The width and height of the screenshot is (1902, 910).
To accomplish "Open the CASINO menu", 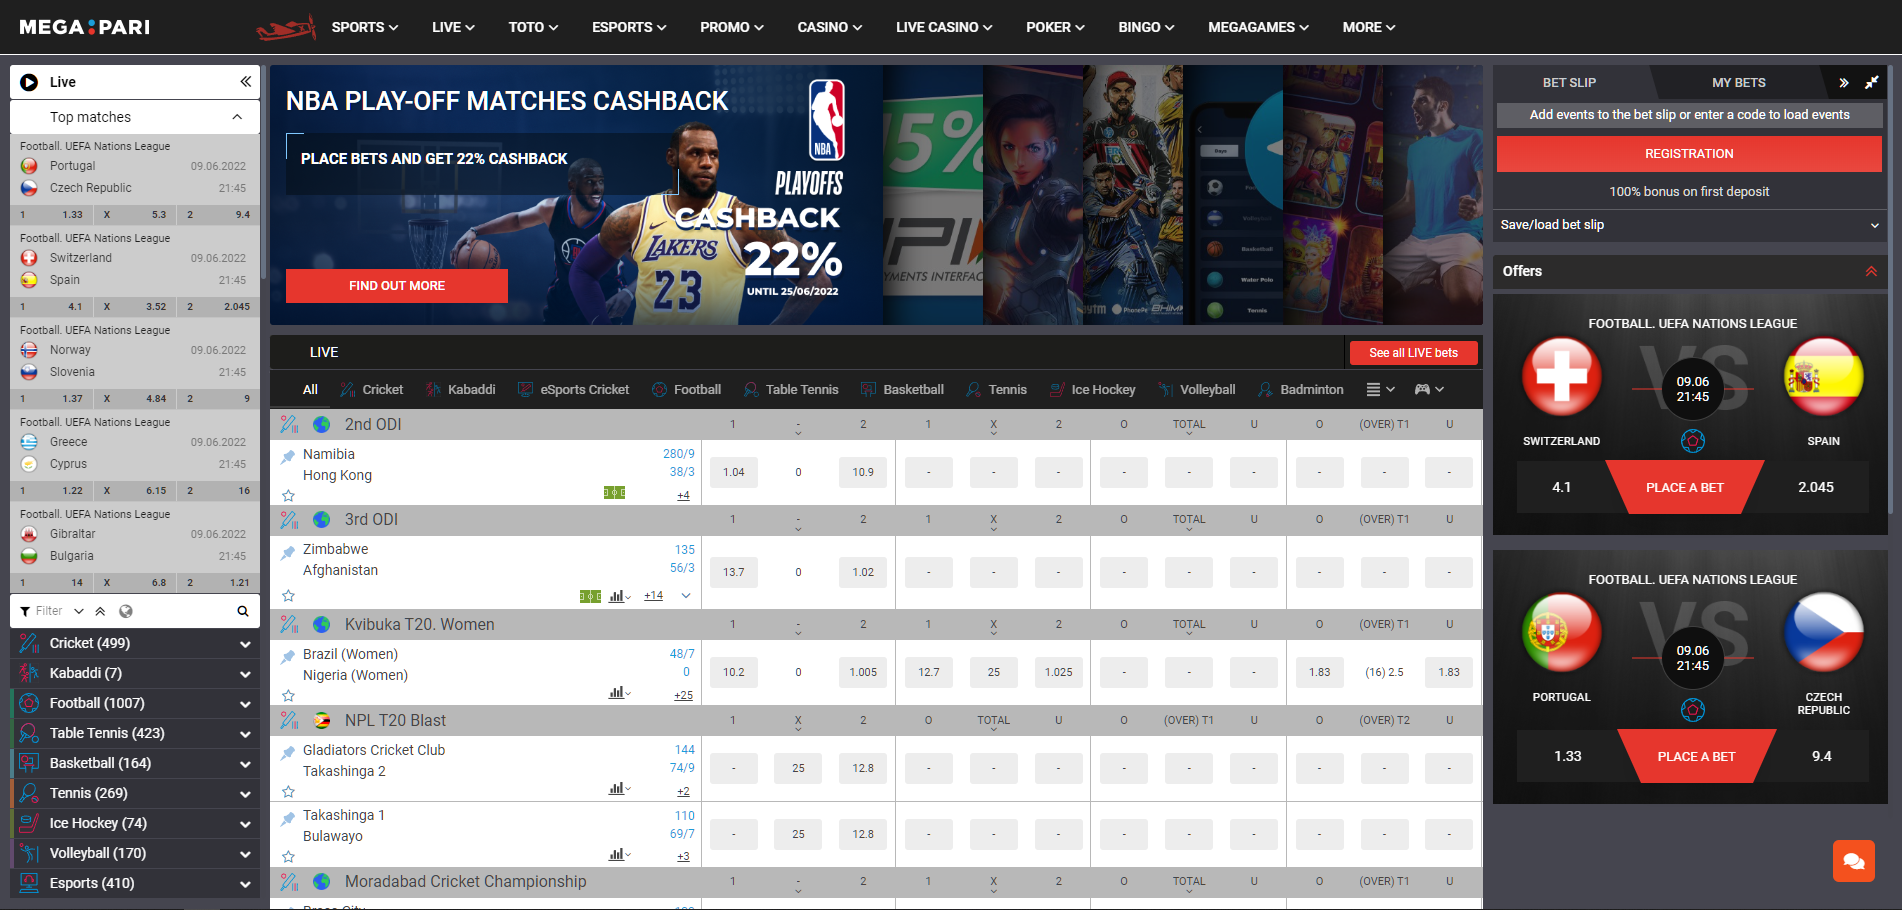I will tap(829, 27).
